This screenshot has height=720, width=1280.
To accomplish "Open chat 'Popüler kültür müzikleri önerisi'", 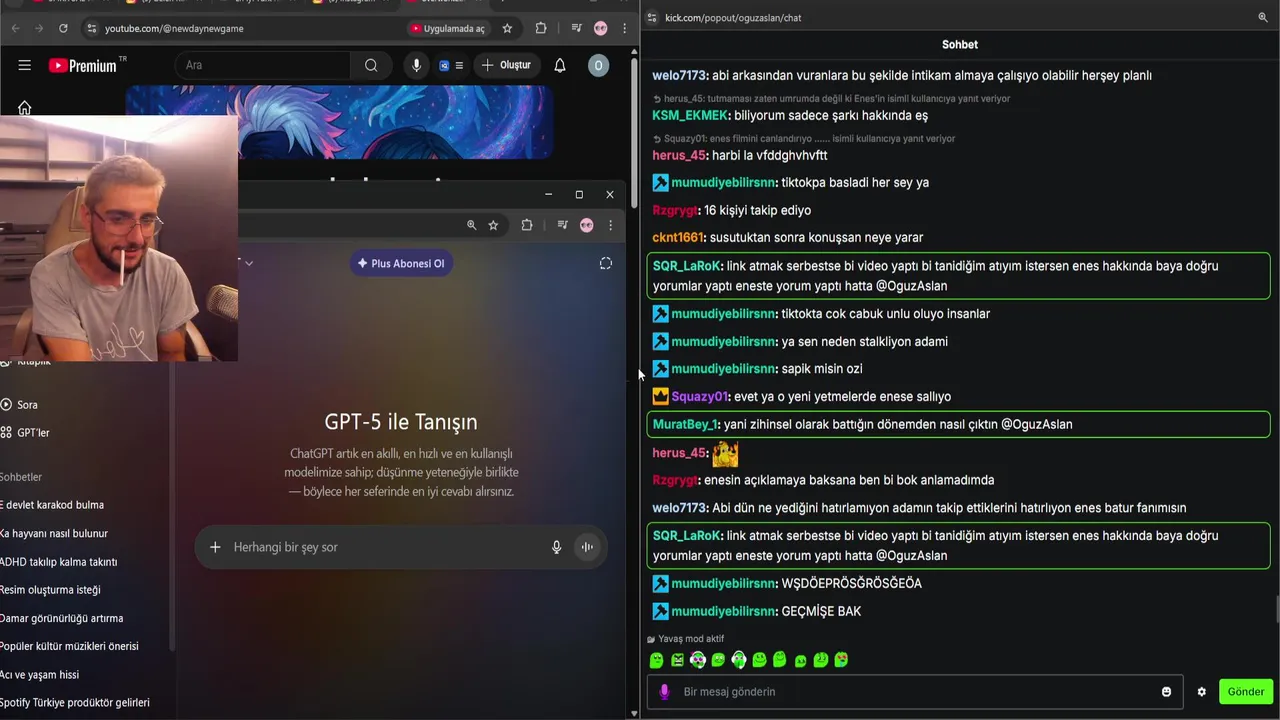I will pos(69,646).
